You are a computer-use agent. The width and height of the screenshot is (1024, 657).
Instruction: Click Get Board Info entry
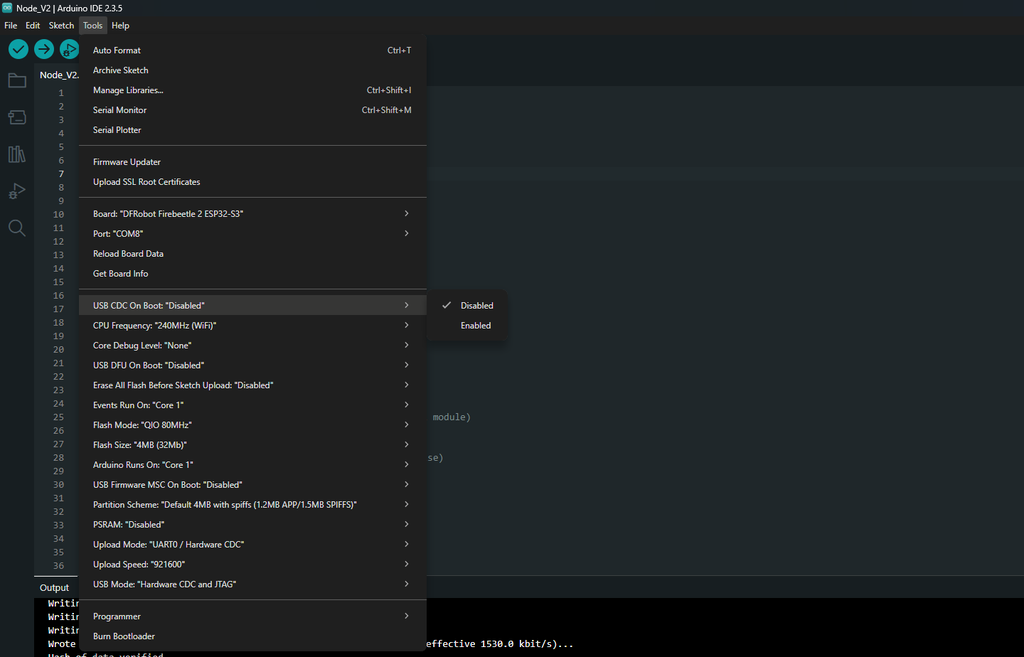click(120, 274)
